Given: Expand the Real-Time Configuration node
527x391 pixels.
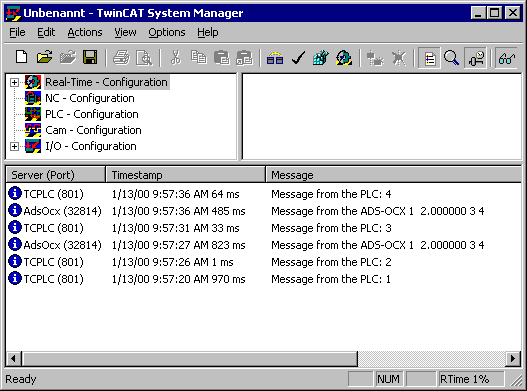Looking at the screenshot, I should [x=14, y=82].
